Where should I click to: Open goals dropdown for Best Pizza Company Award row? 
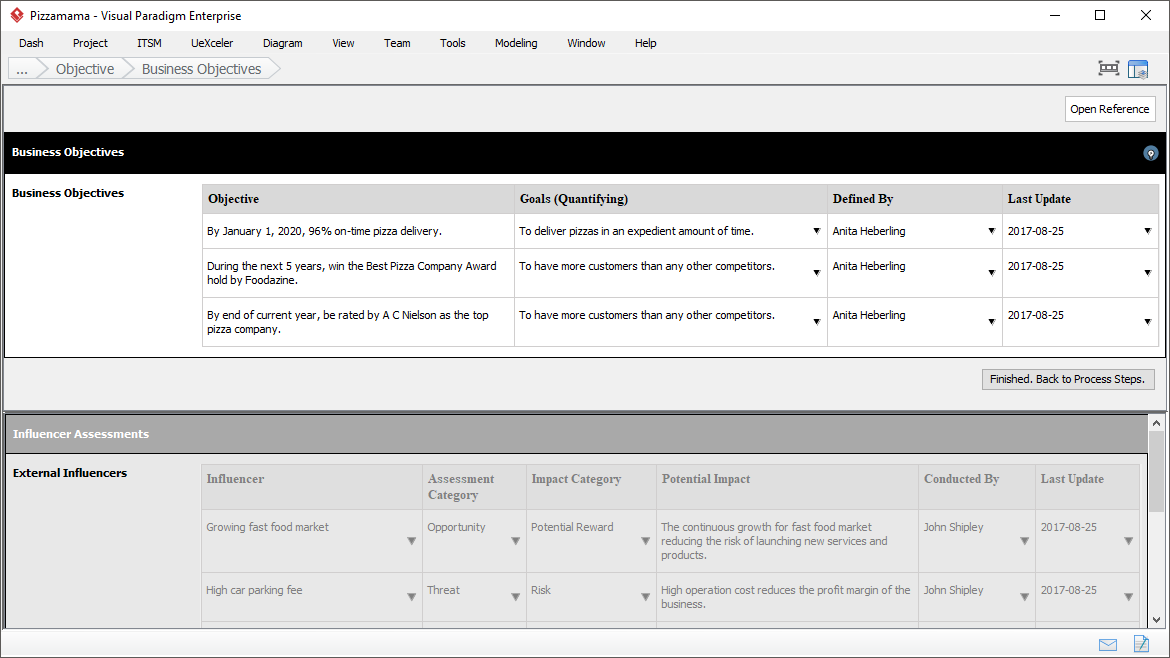tap(816, 273)
